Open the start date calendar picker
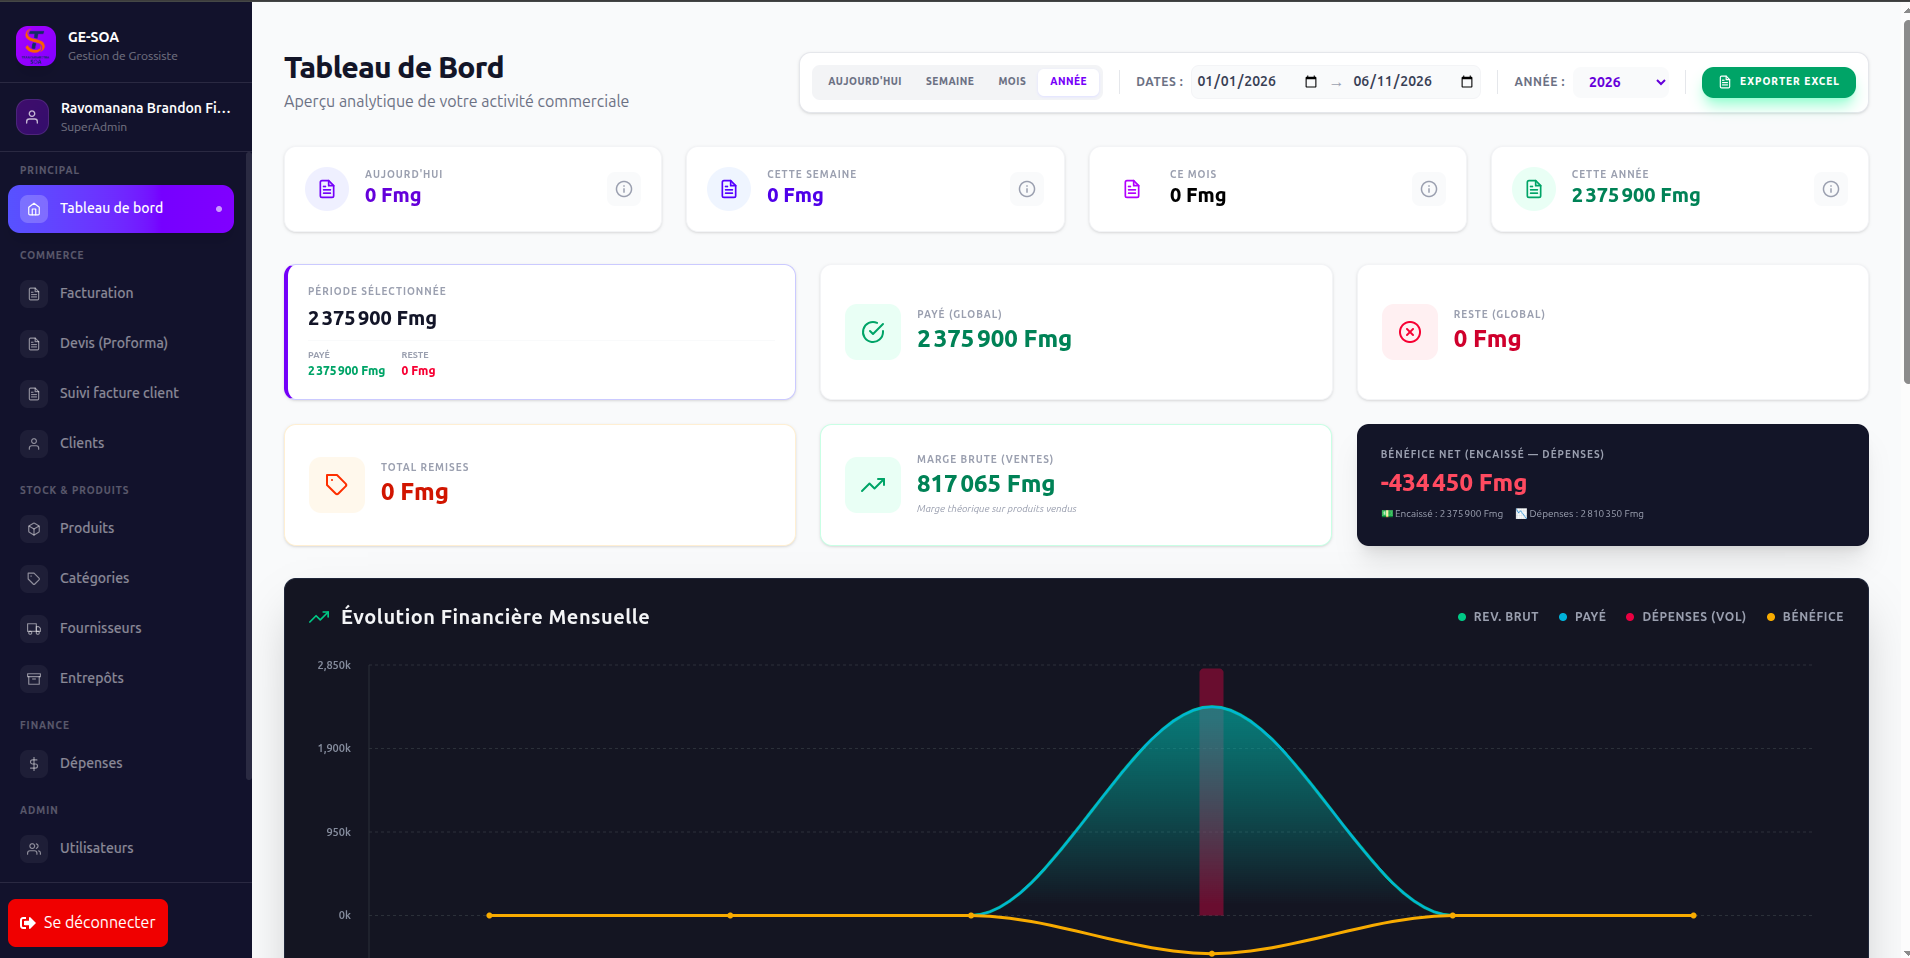 coord(1311,82)
